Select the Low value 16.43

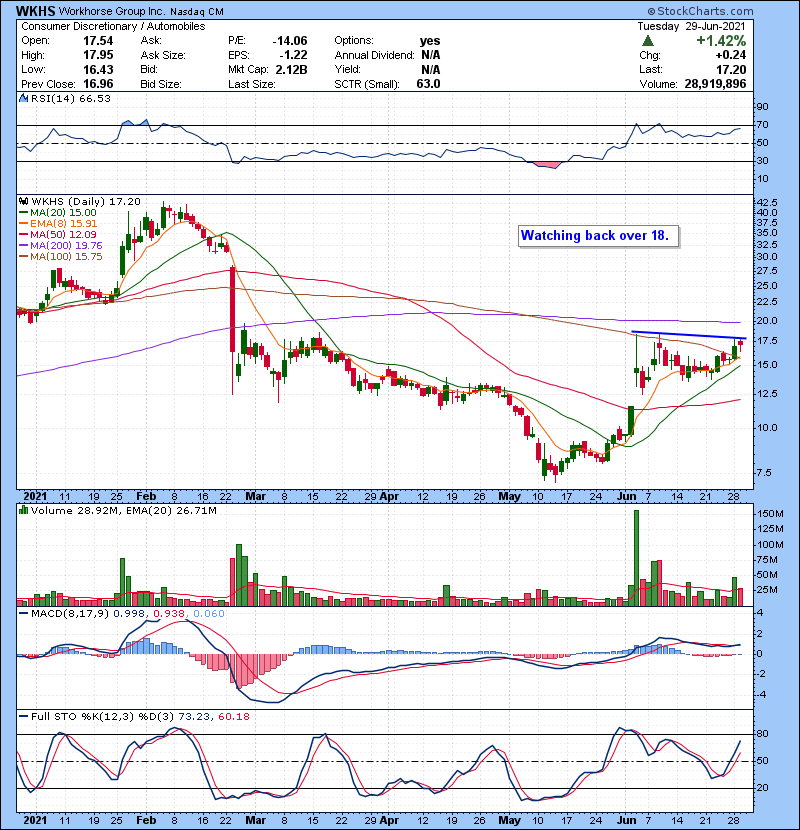pos(98,70)
